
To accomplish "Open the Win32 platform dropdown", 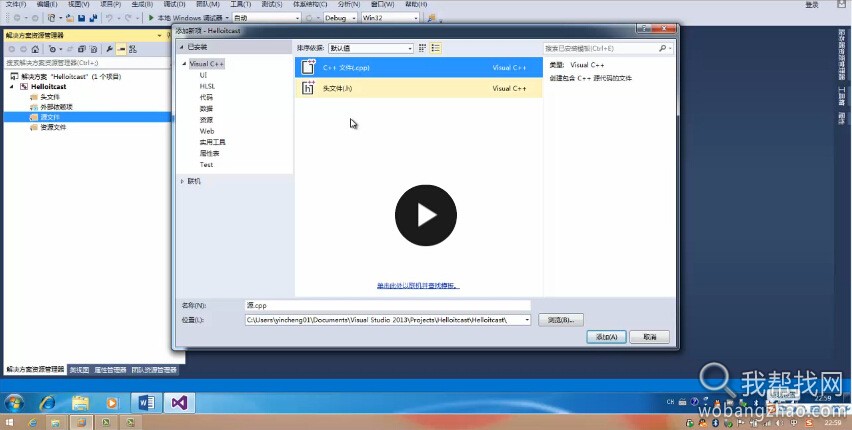I will coord(390,18).
